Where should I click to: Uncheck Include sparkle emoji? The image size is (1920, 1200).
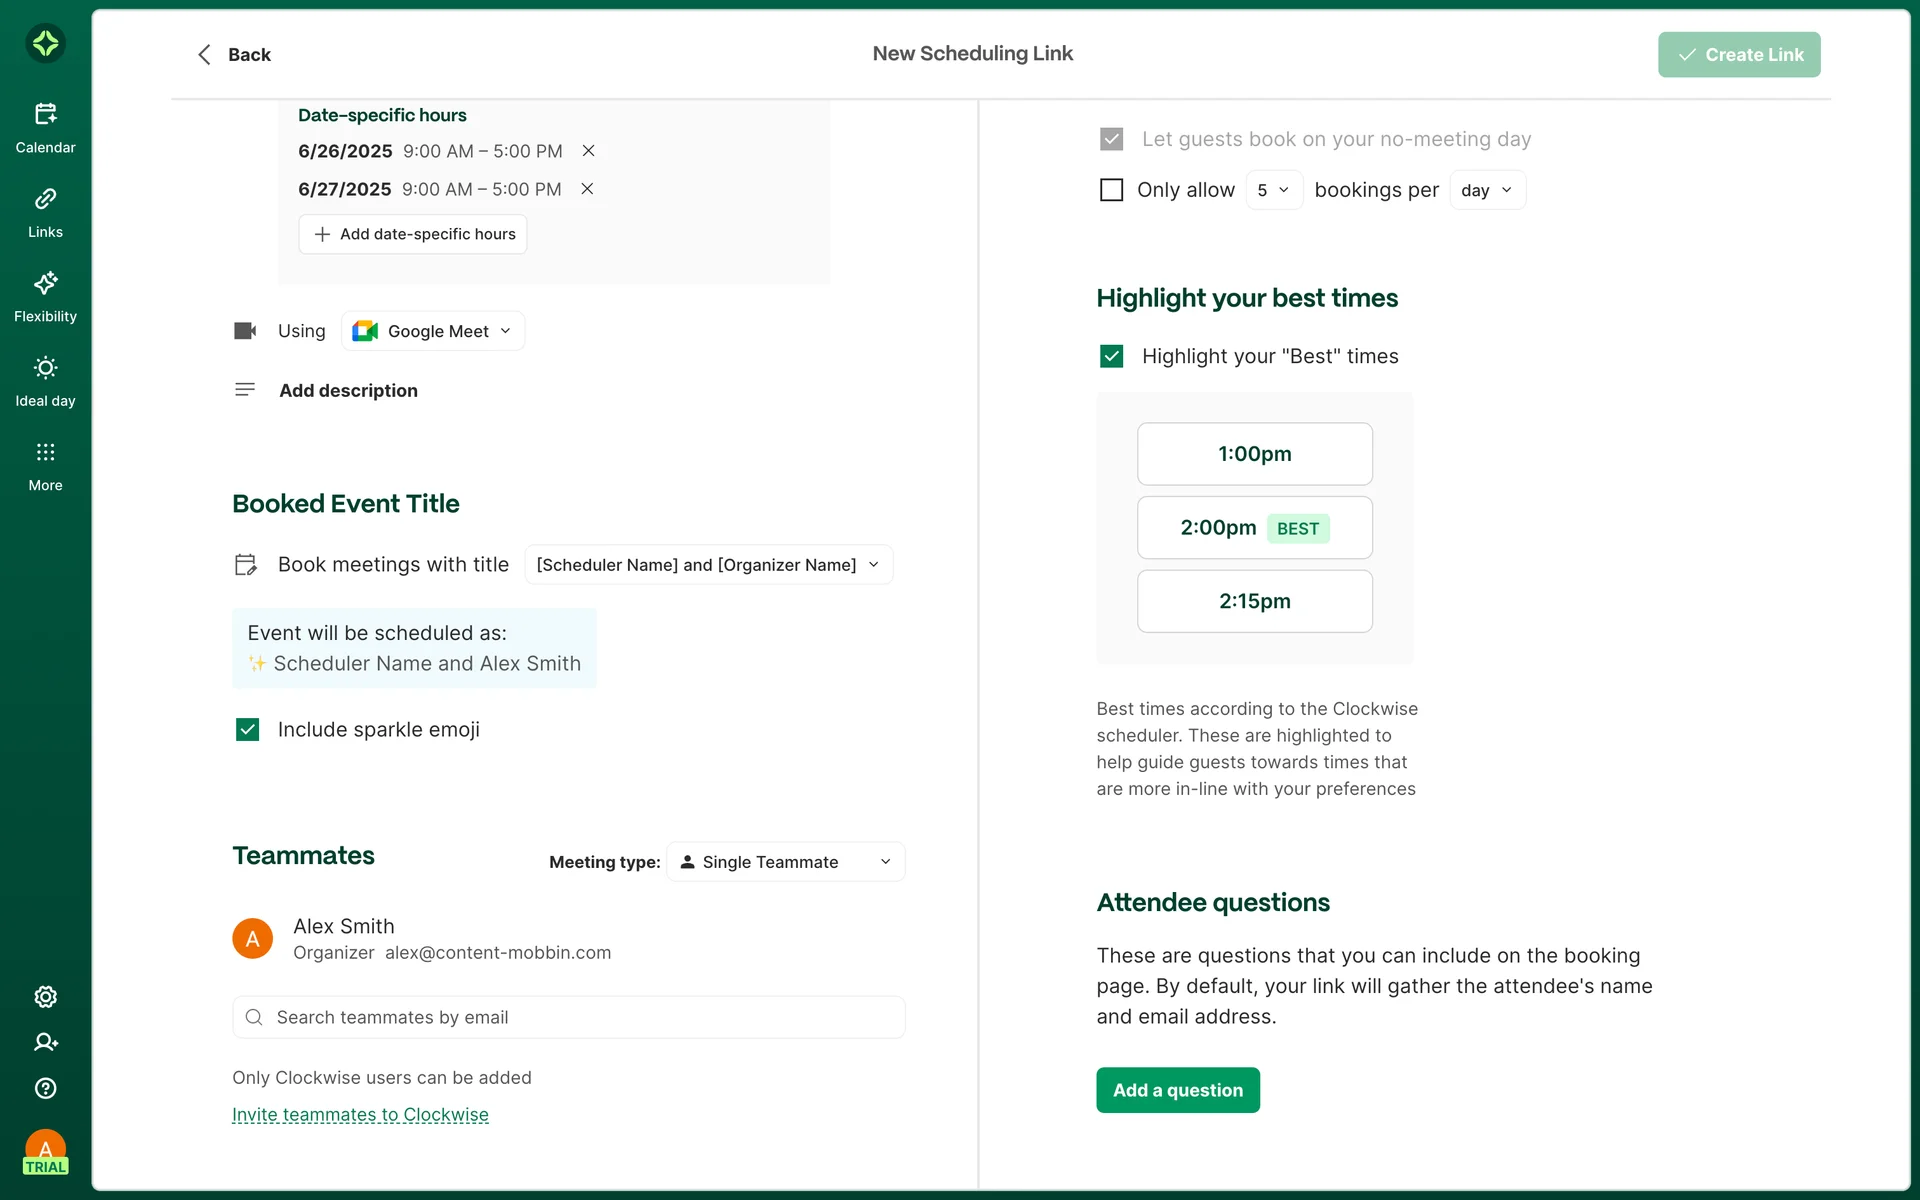pyautogui.click(x=248, y=730)
